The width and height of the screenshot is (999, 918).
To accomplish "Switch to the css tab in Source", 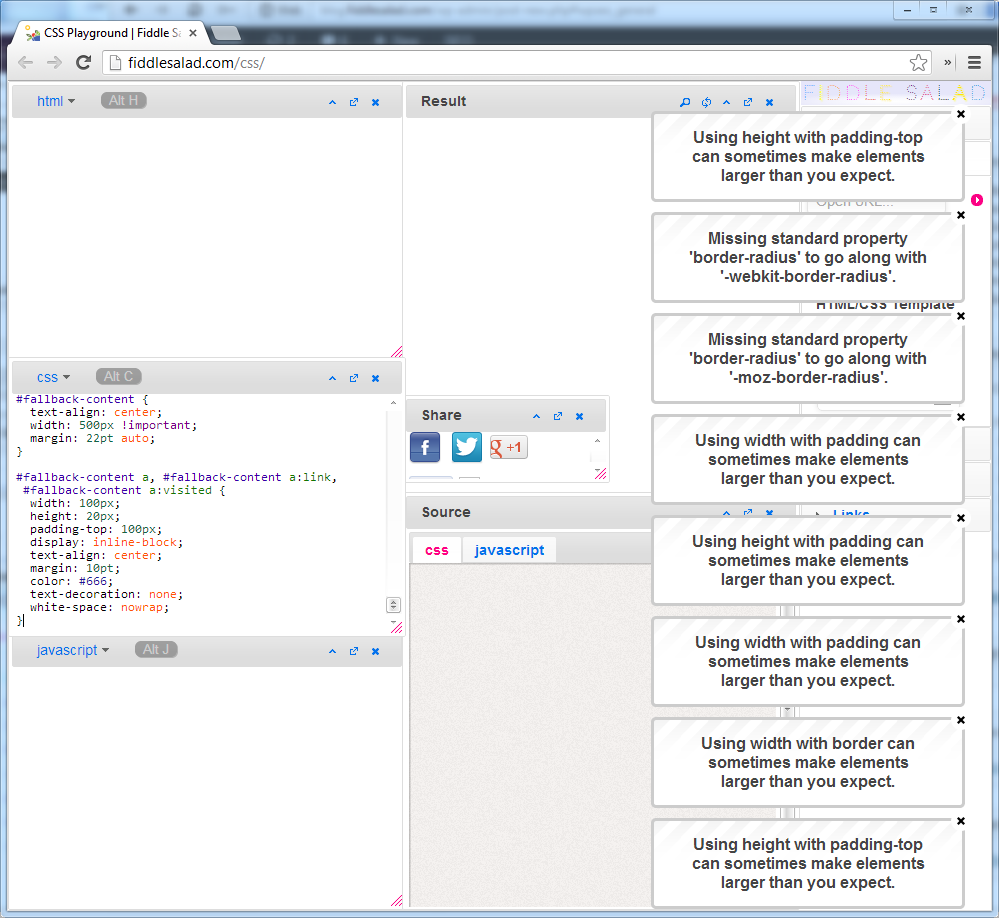I will [x=436, y=550].
